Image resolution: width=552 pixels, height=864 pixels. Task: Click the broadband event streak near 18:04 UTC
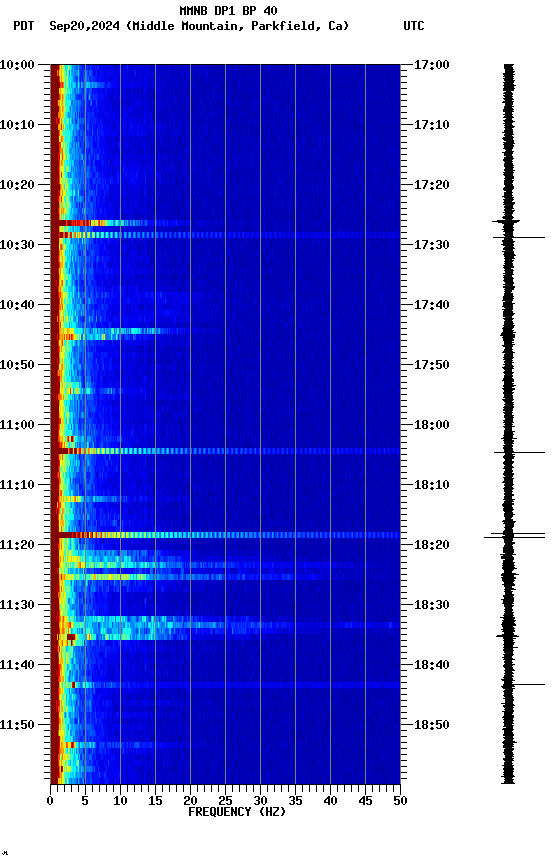(225, 451)
